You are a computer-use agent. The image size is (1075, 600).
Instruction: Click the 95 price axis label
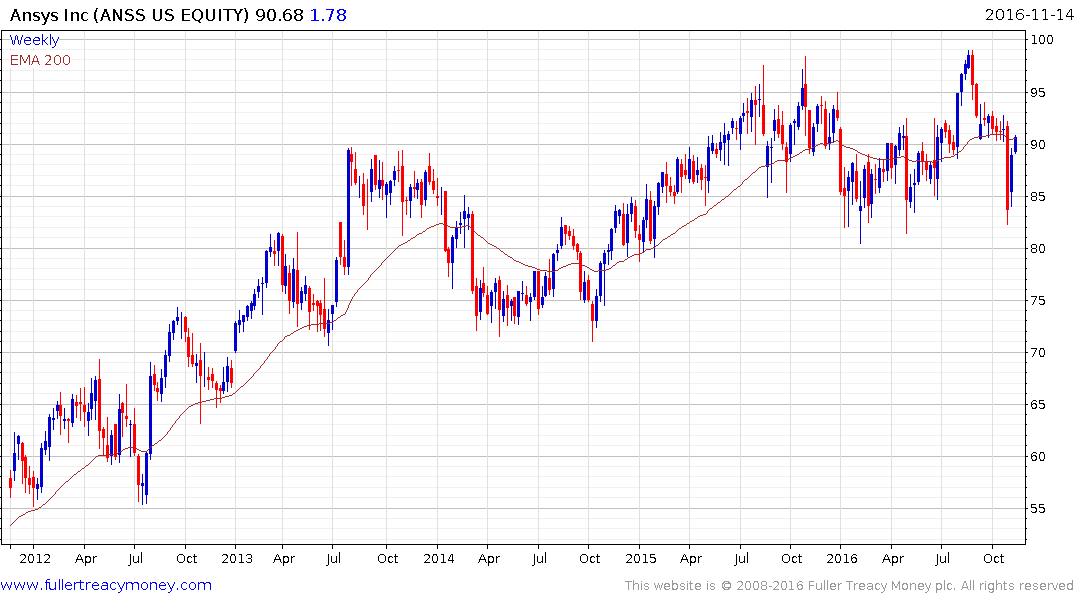[x=1038, y=93]
